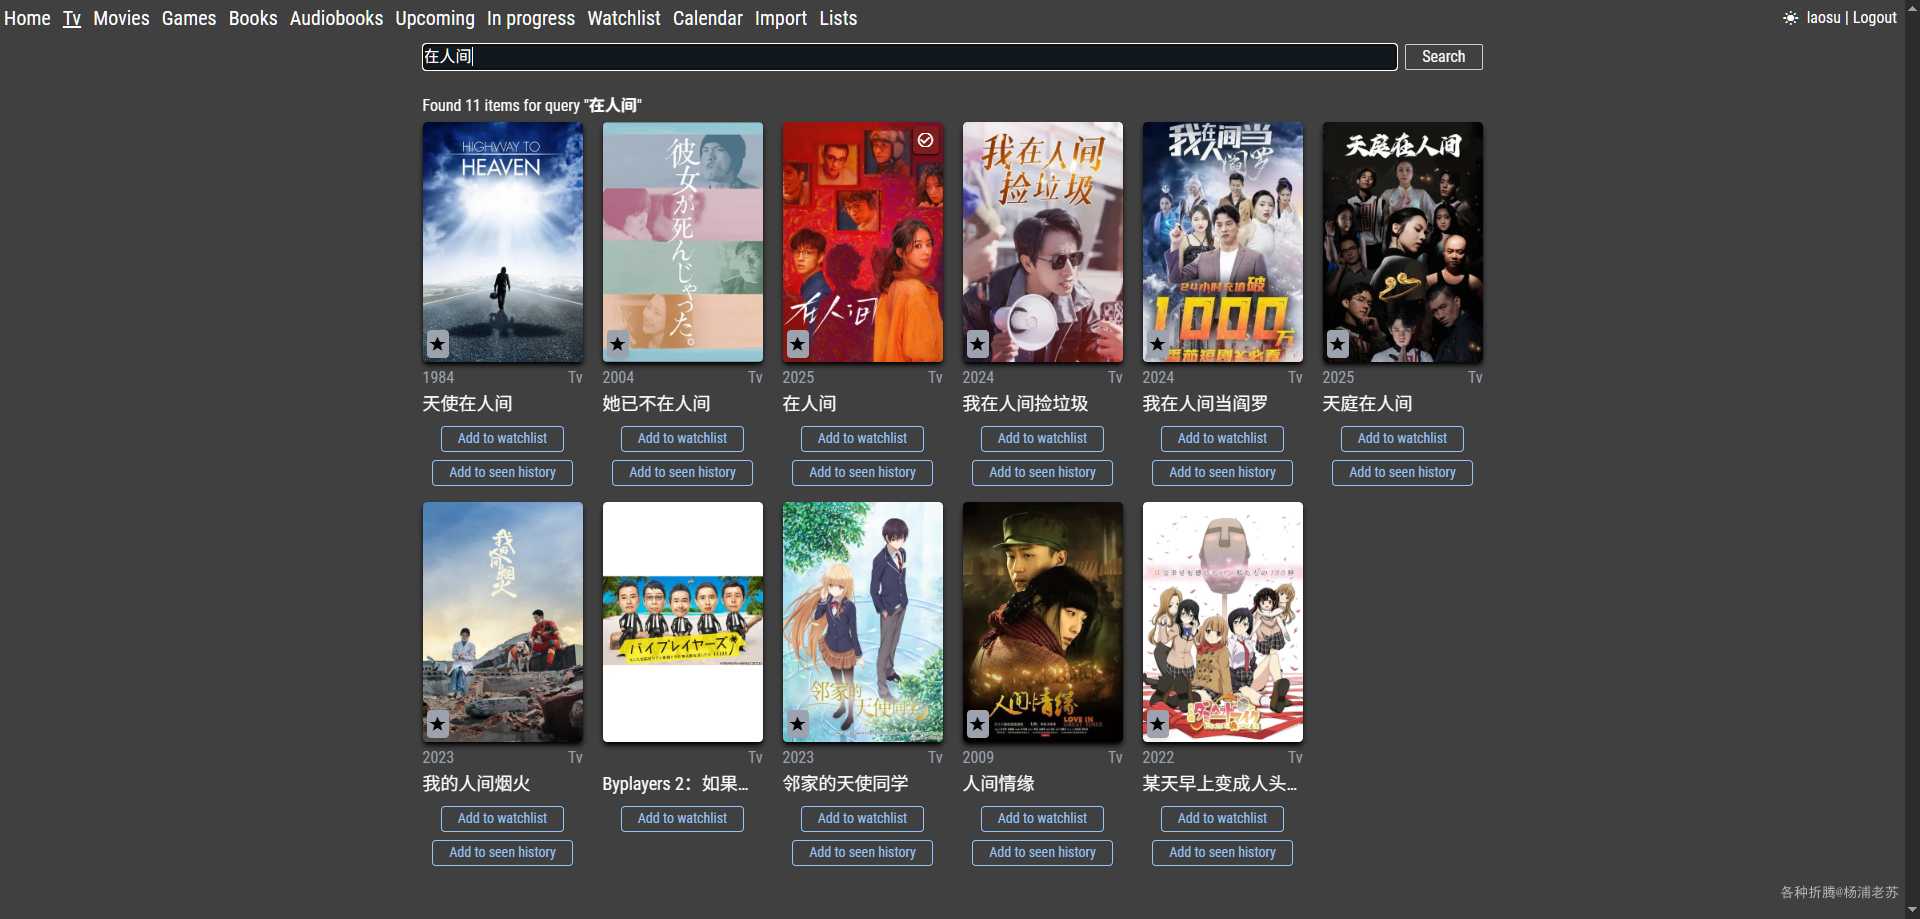
Task: Click star icon on 人间情缘 poster
Action: [x=977, y=724]
